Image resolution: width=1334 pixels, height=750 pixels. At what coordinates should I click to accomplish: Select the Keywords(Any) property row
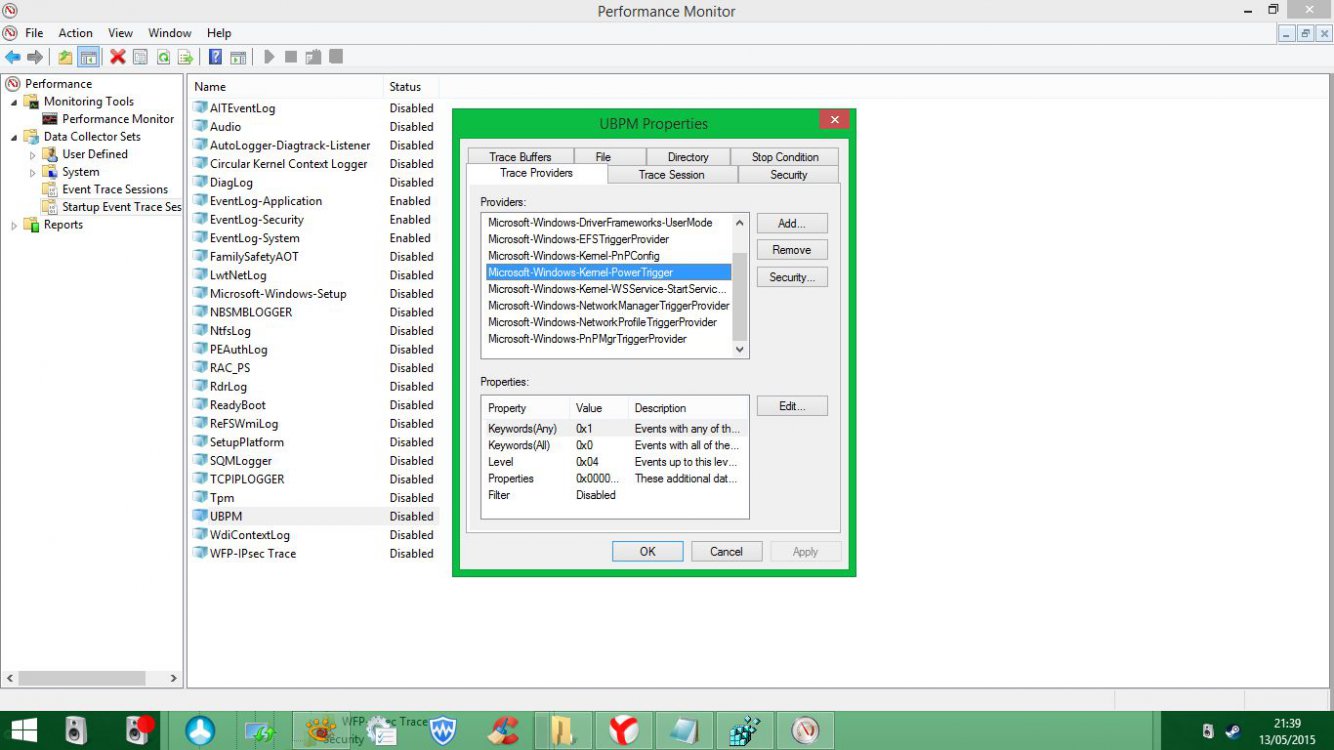(x=614, y=428)
